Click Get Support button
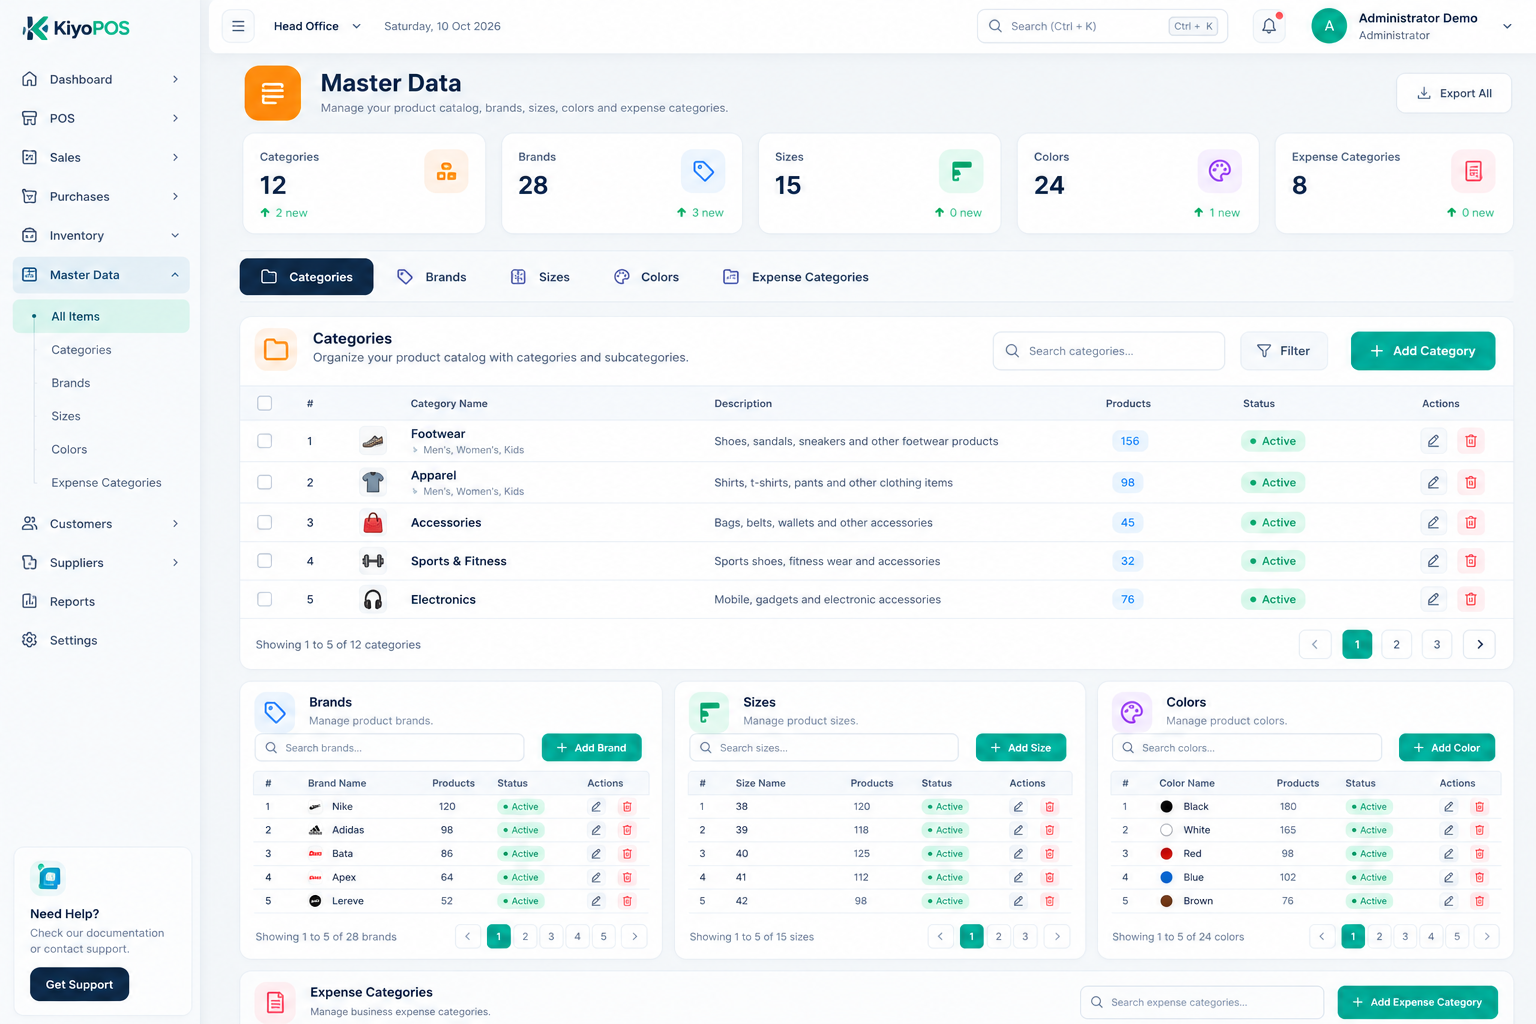The height and width of the screenshot is (1024, 1536). (80, 984)
